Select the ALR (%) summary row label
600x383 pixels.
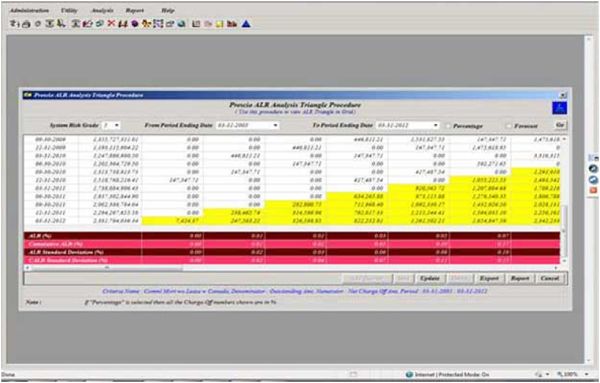pos(40,236)
